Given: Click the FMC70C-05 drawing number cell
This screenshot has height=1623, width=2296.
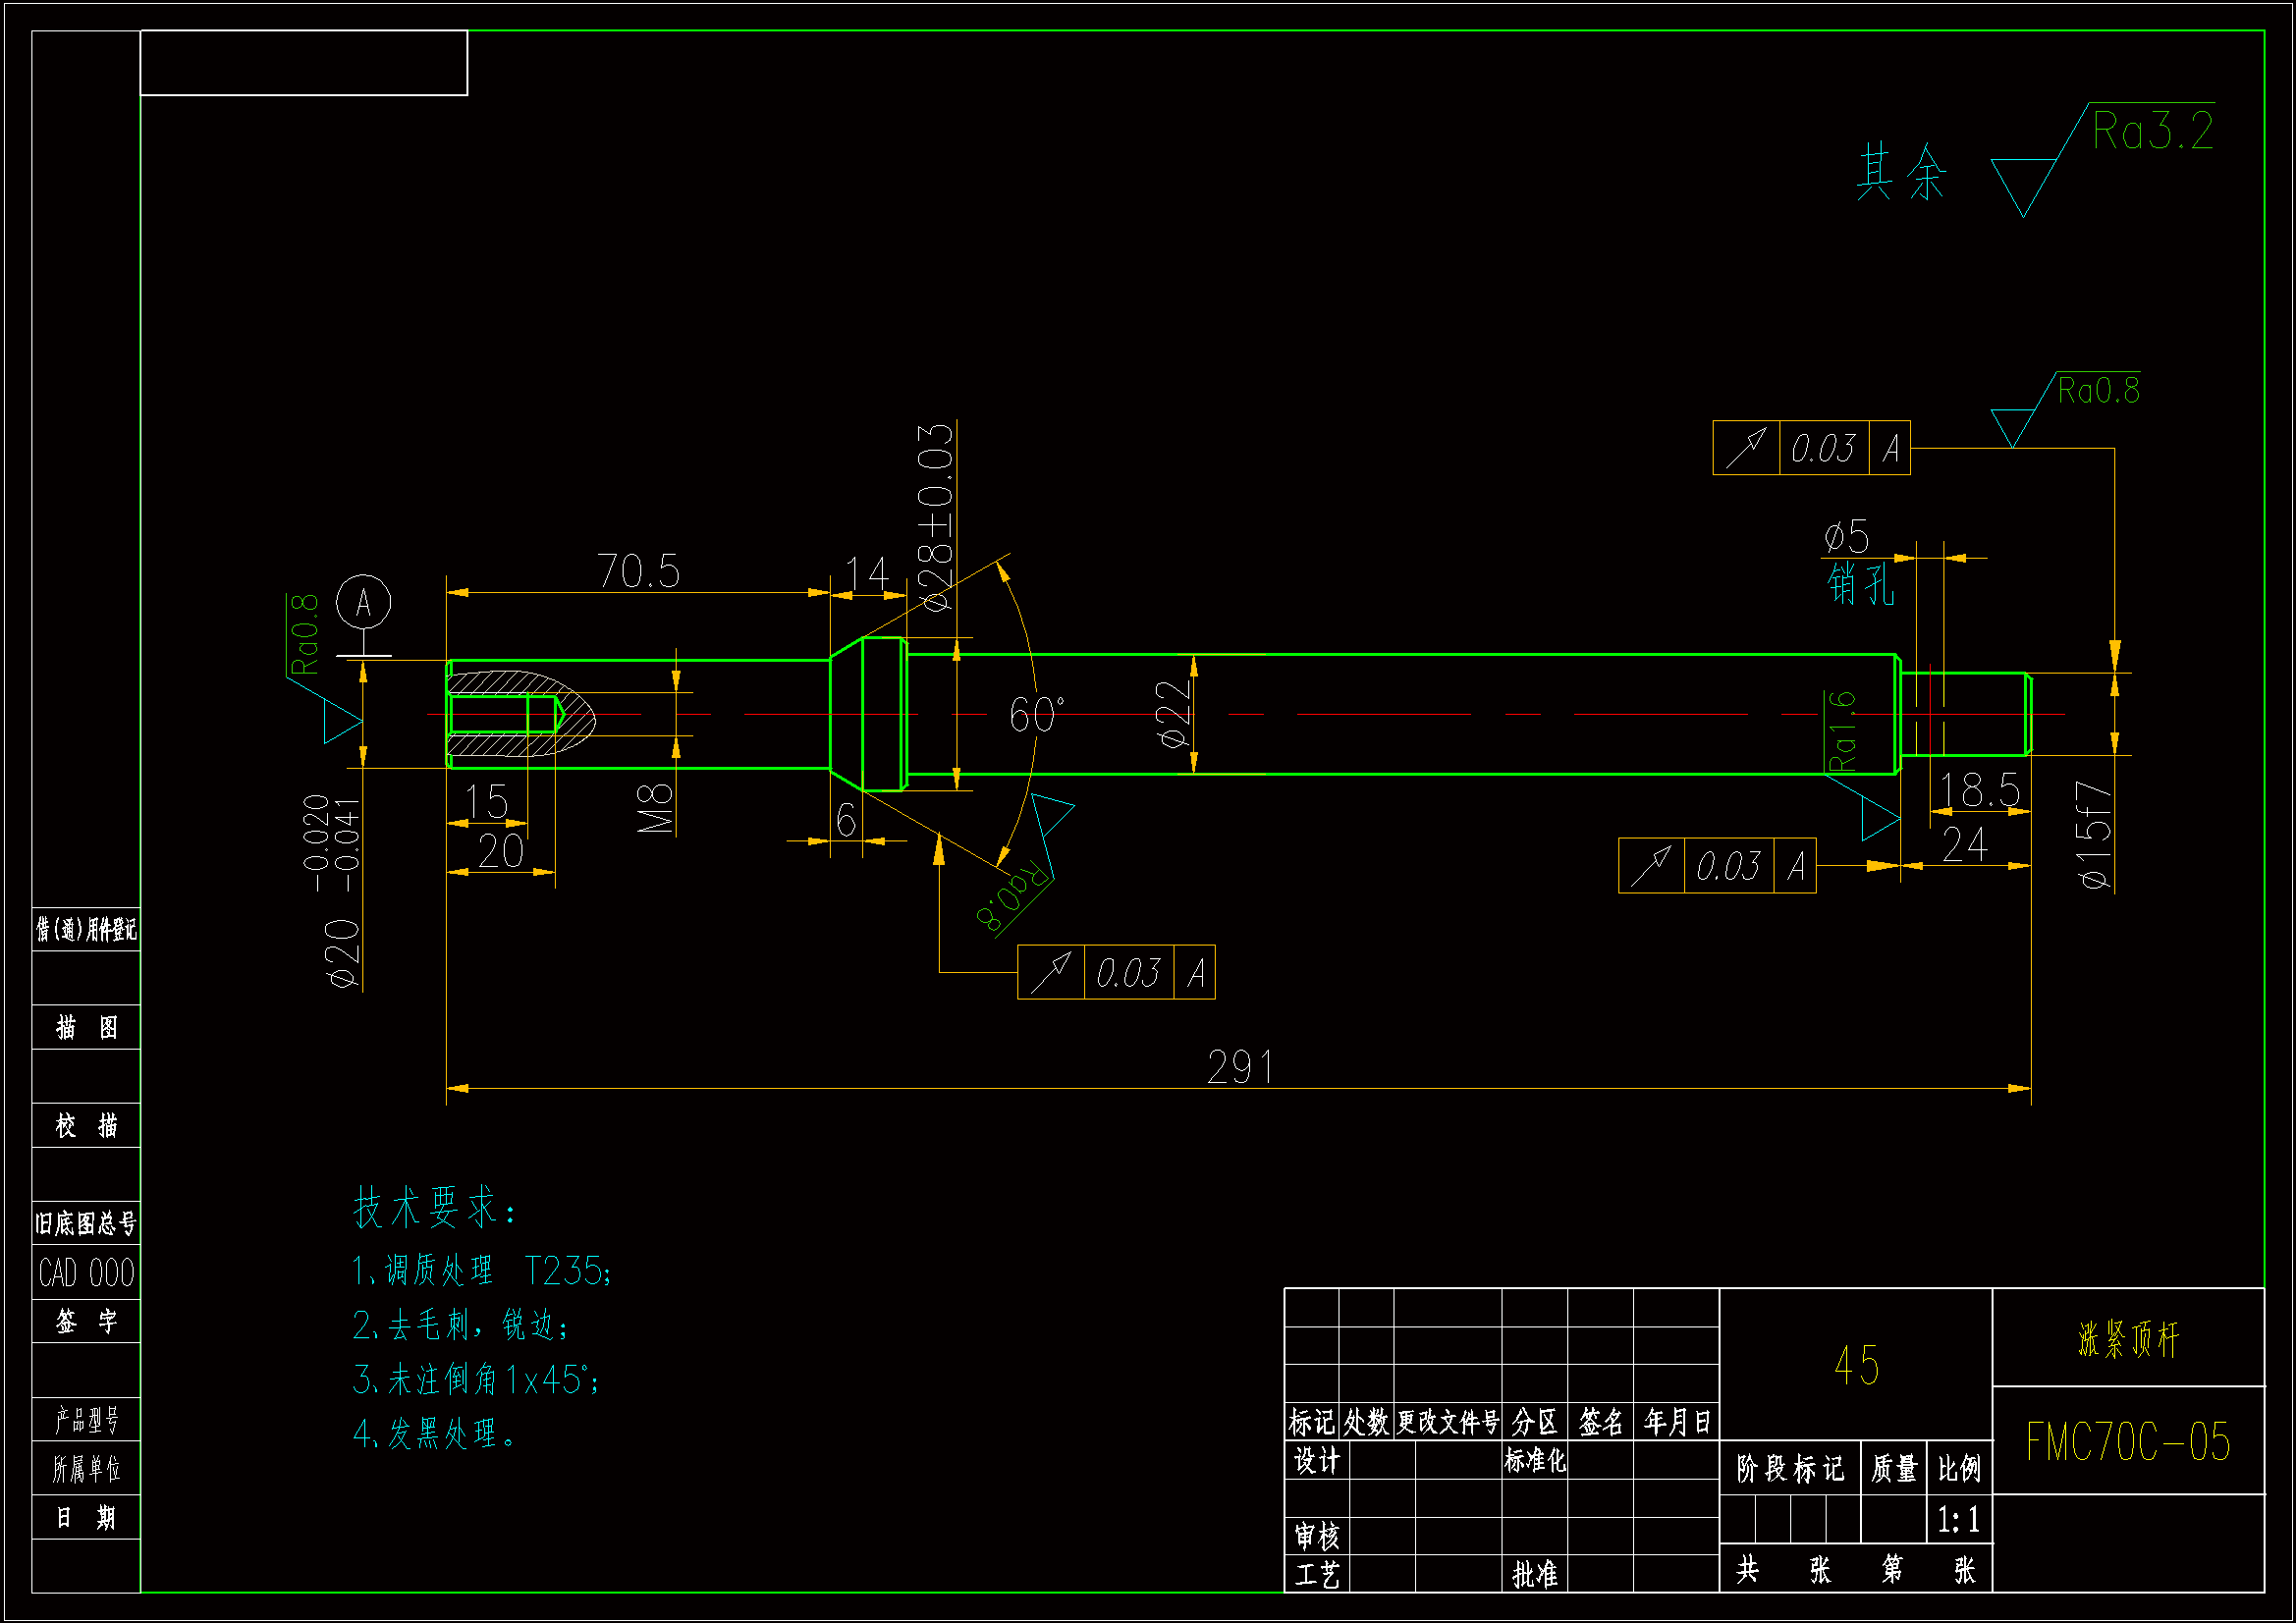Looking at the screenshot, I should (x=2128, y=1442).
